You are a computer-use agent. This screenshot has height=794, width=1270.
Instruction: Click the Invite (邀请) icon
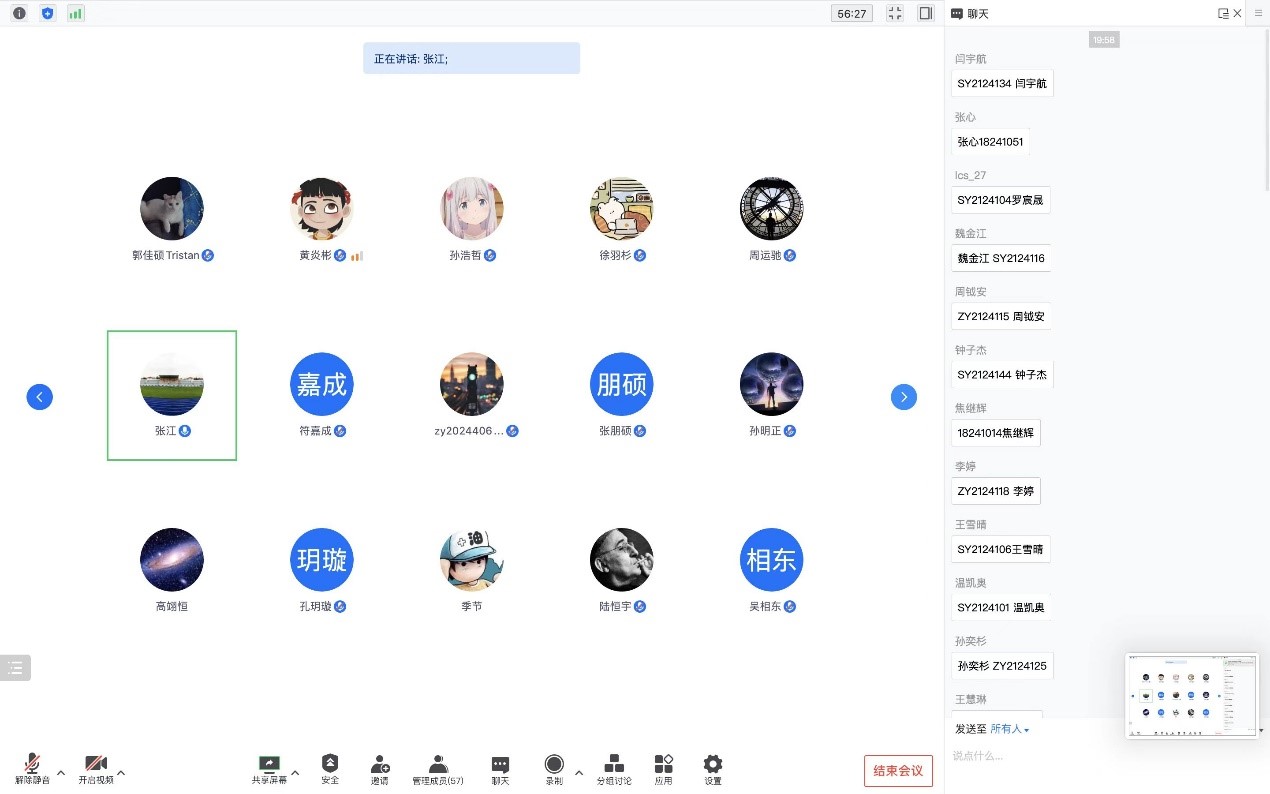coord(380,765)
